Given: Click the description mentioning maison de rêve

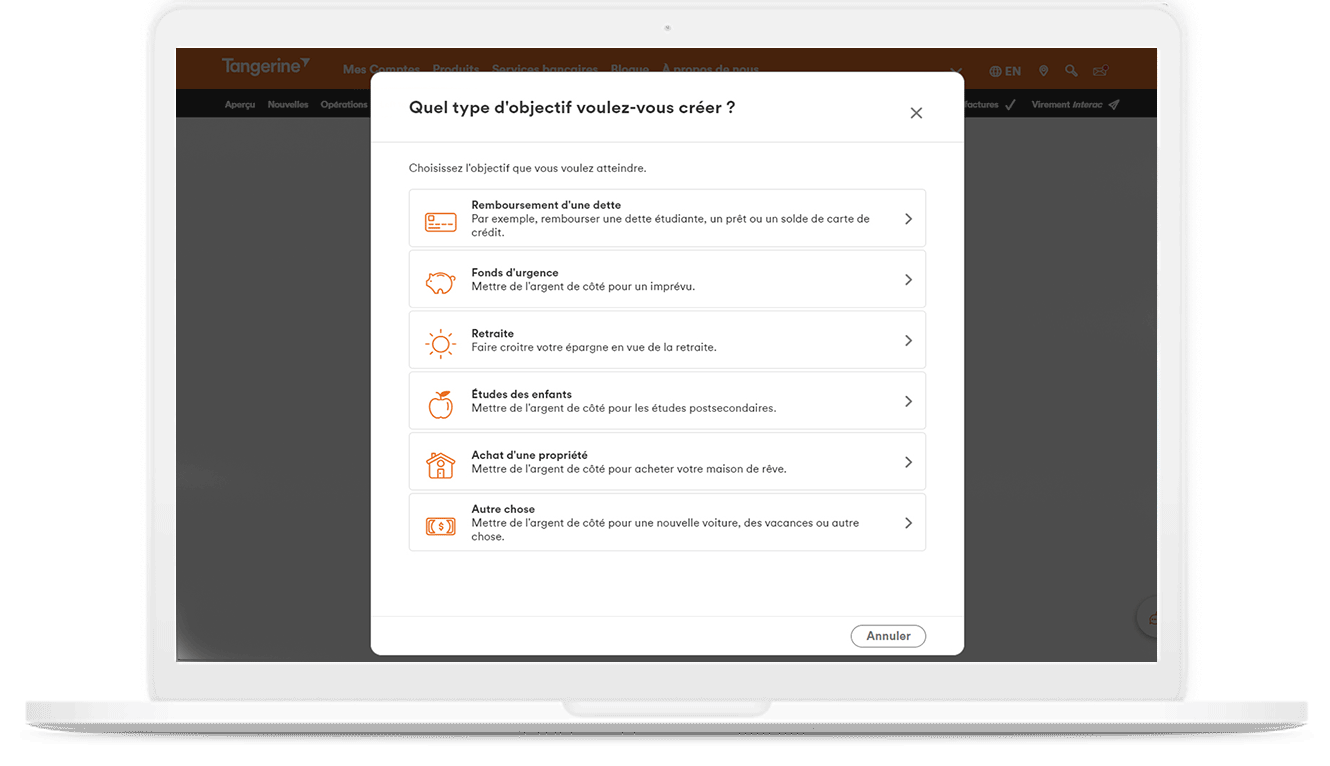Looking at the screenshot, I should coord(629,469).
